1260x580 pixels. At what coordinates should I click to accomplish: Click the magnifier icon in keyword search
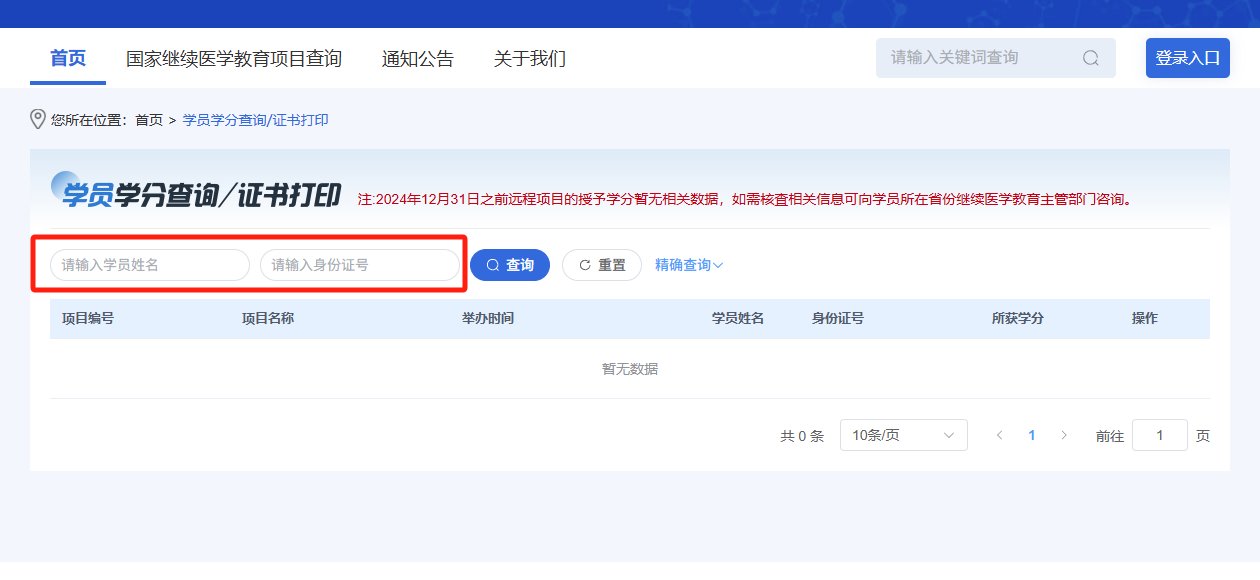tap(1090, 58)
